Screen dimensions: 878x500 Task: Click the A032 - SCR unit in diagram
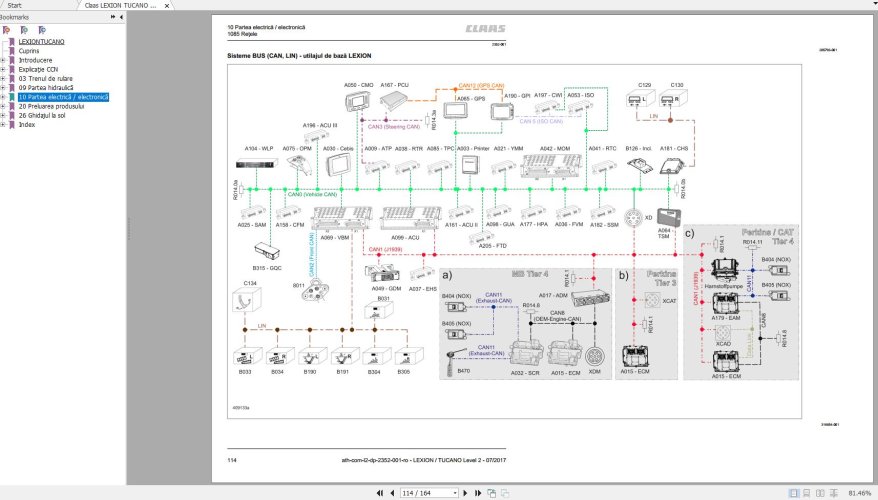(x=525, y=354)
